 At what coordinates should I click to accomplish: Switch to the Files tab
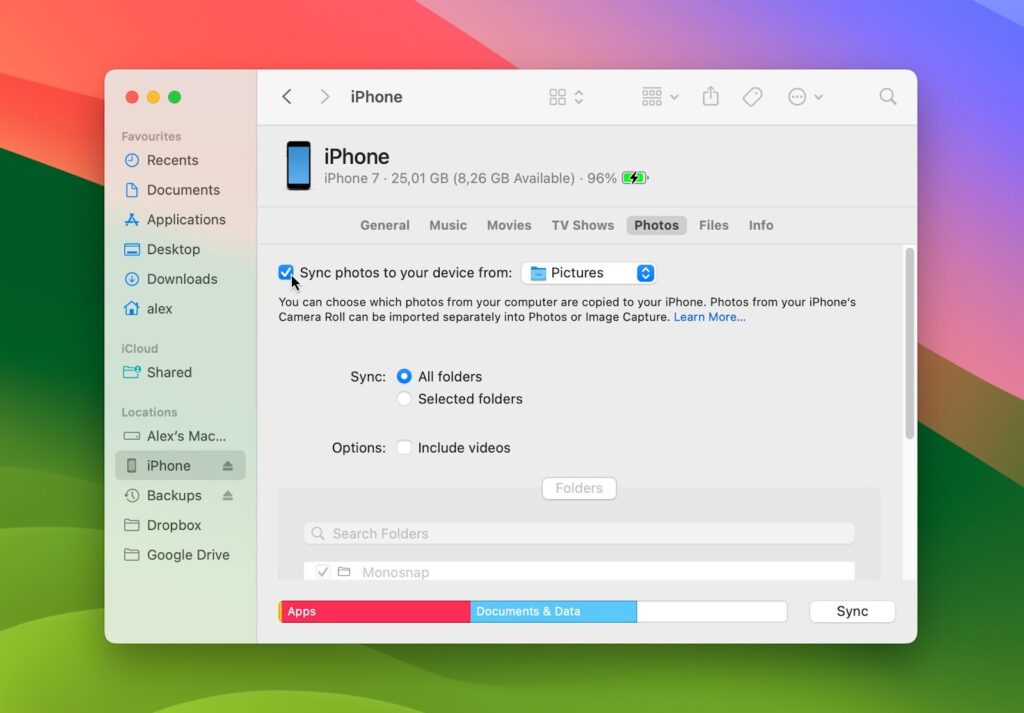[x=713, y=225]
